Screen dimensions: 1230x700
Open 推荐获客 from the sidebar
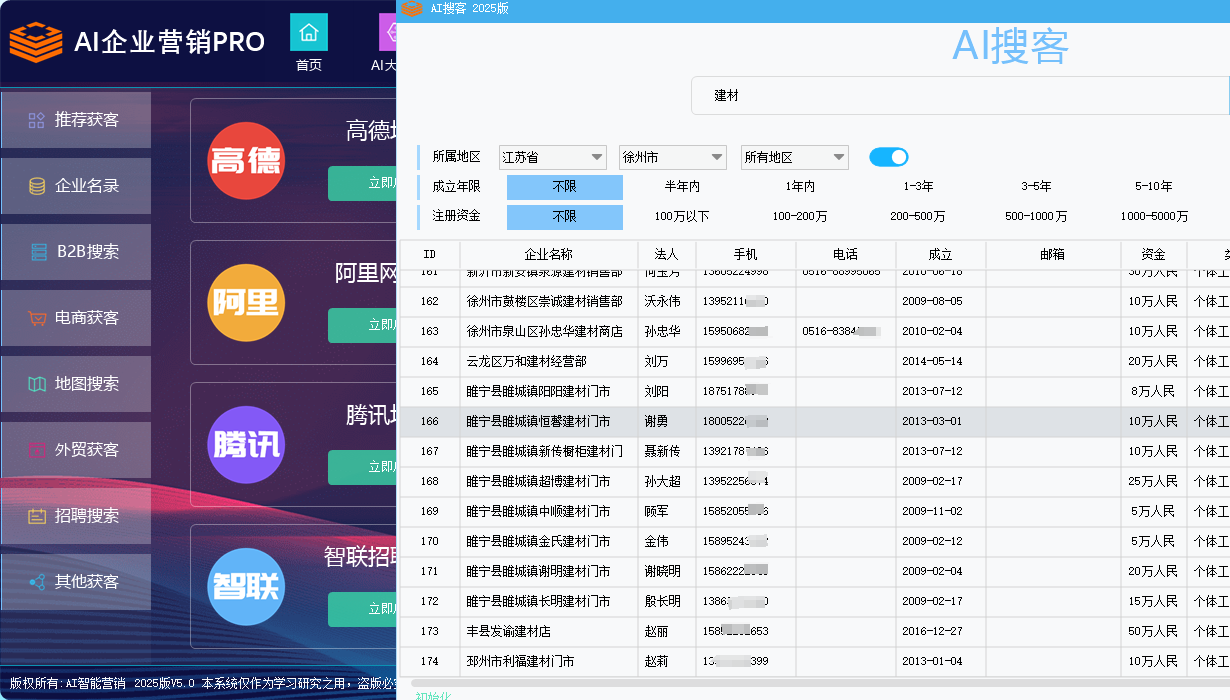coord(76,120)
